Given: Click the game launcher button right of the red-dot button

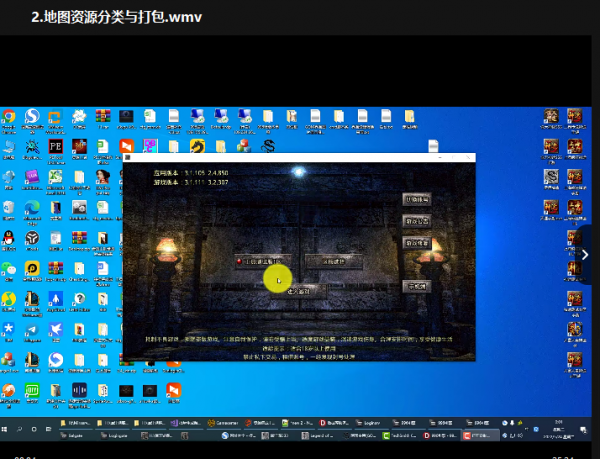Looking at the screenshot, I should (333, 262).
